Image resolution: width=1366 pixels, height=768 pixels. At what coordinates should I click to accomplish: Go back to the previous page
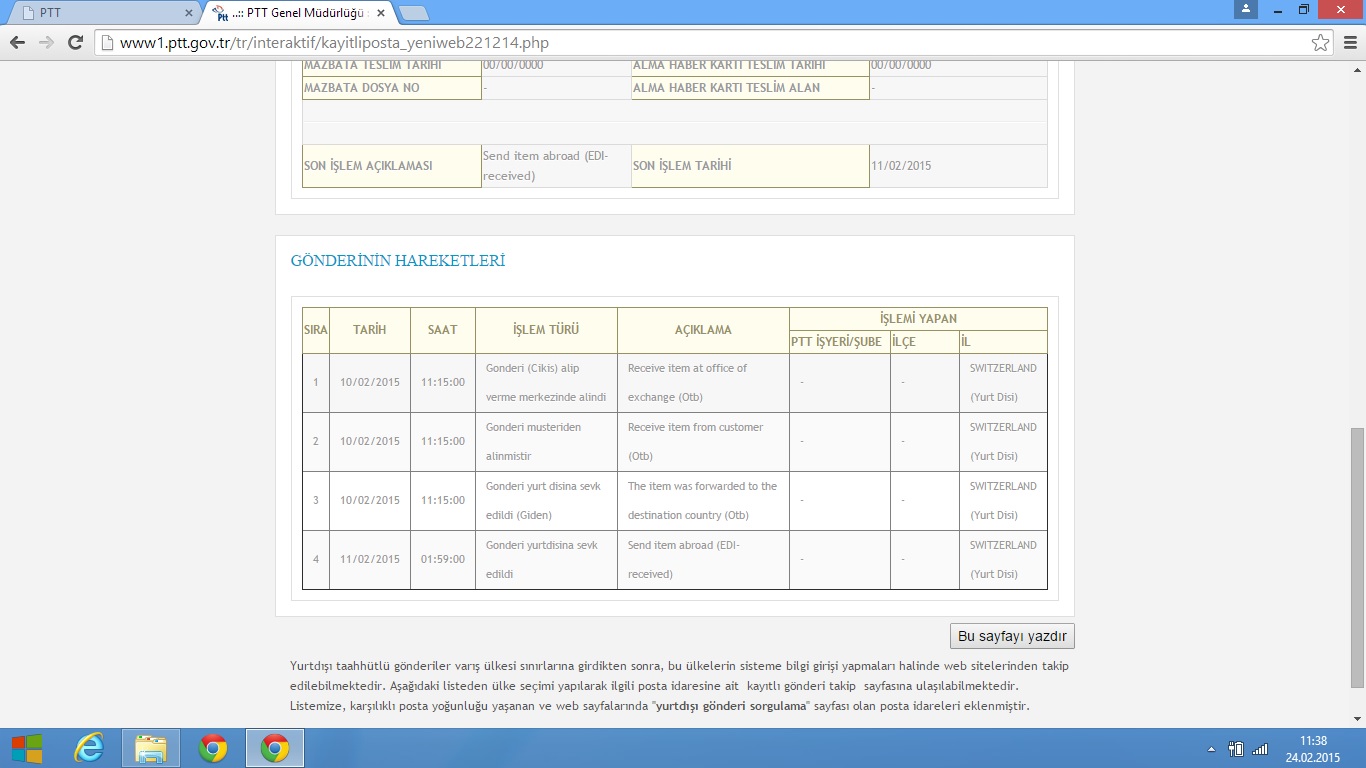(17, 43)
